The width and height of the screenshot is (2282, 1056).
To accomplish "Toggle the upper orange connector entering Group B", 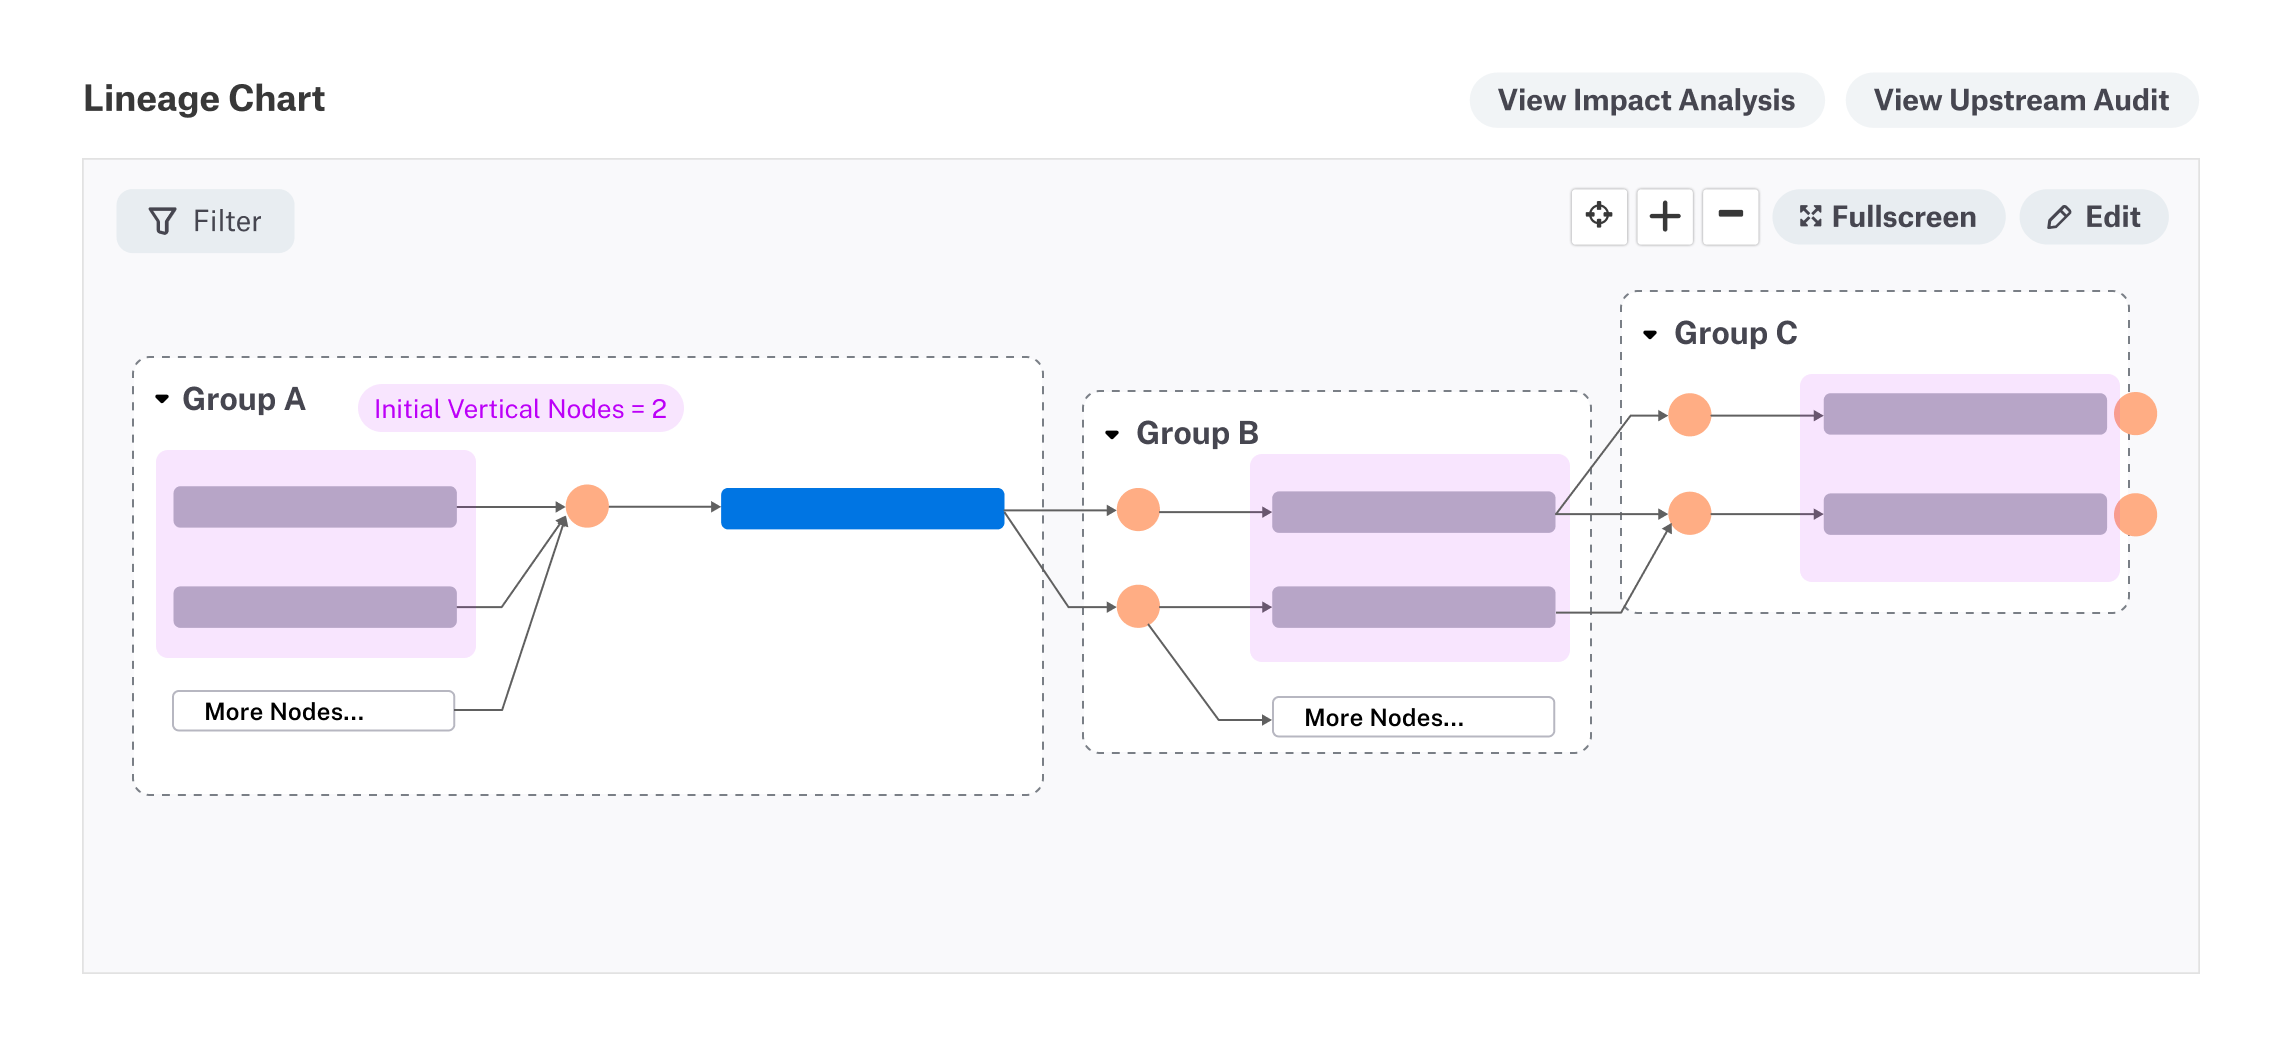I will click(x=1138, y=509).
